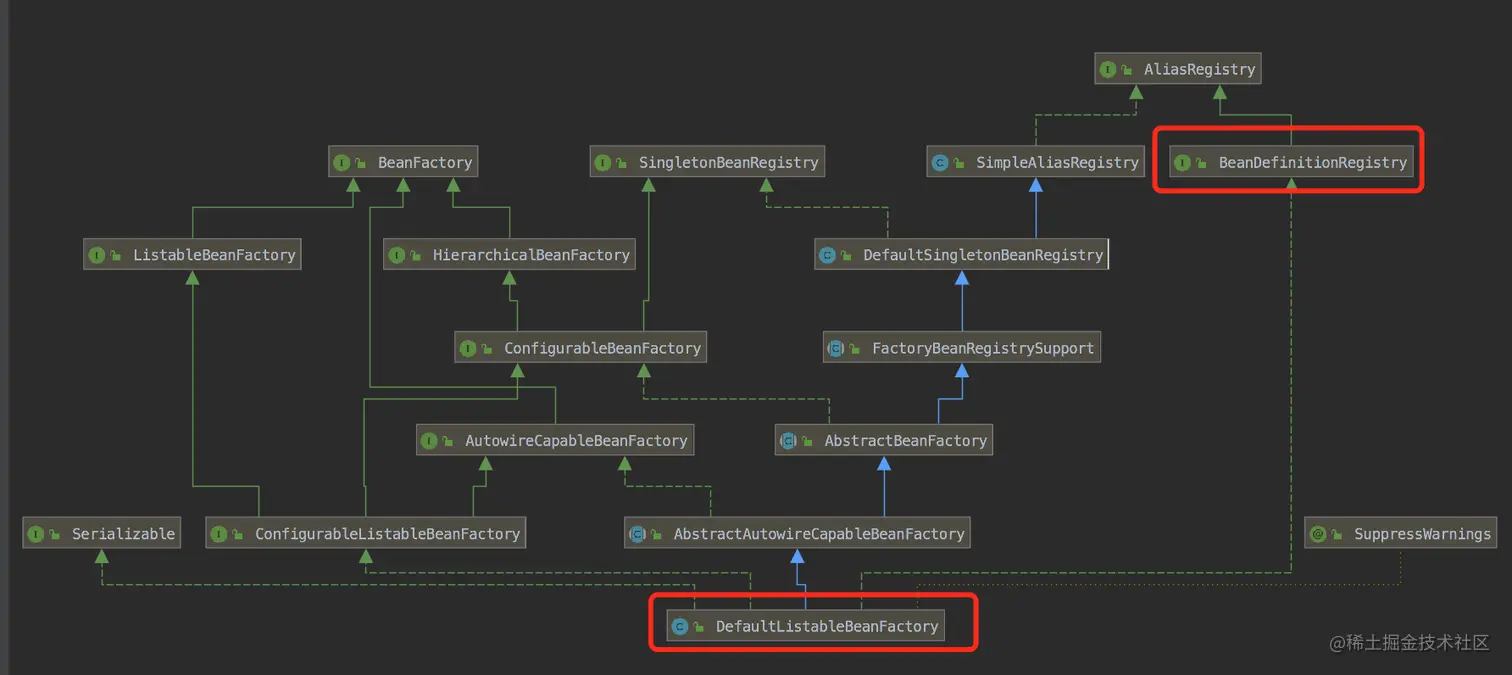Select the Serializable label text

point(123,534)
